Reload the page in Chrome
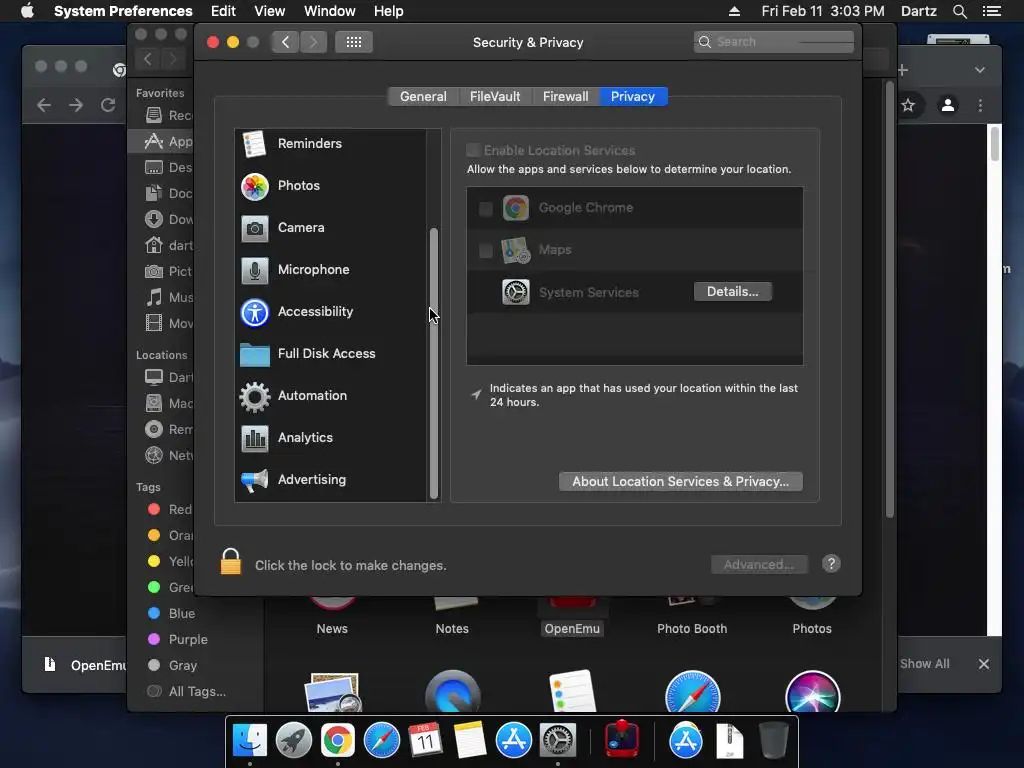 click(x=108, y=105)
